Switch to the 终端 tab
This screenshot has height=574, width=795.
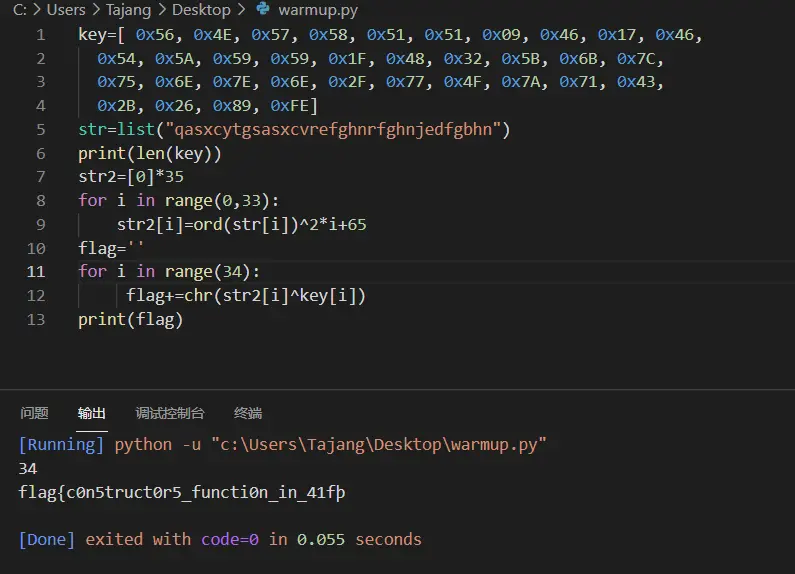[x=247, y=413]
